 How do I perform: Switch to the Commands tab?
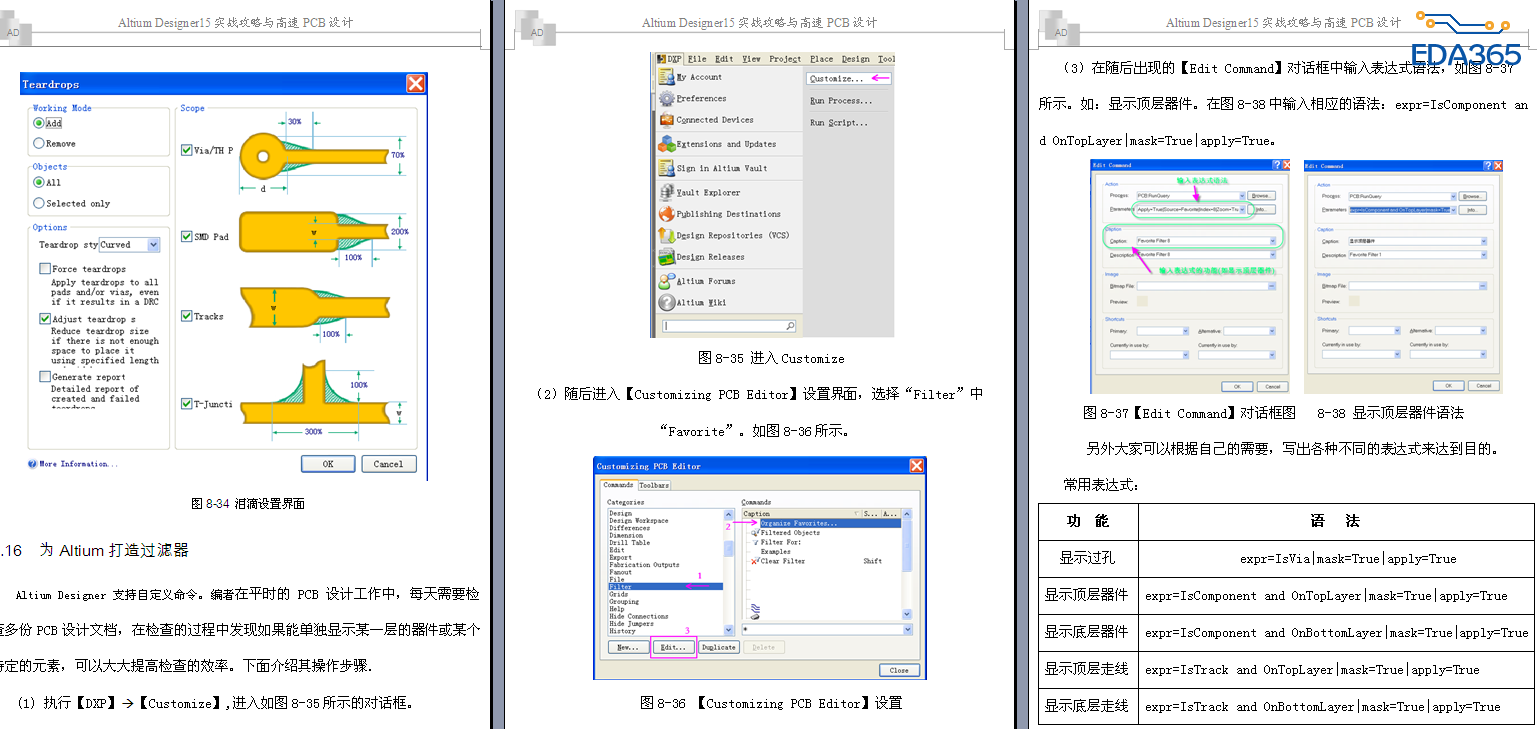618,485
